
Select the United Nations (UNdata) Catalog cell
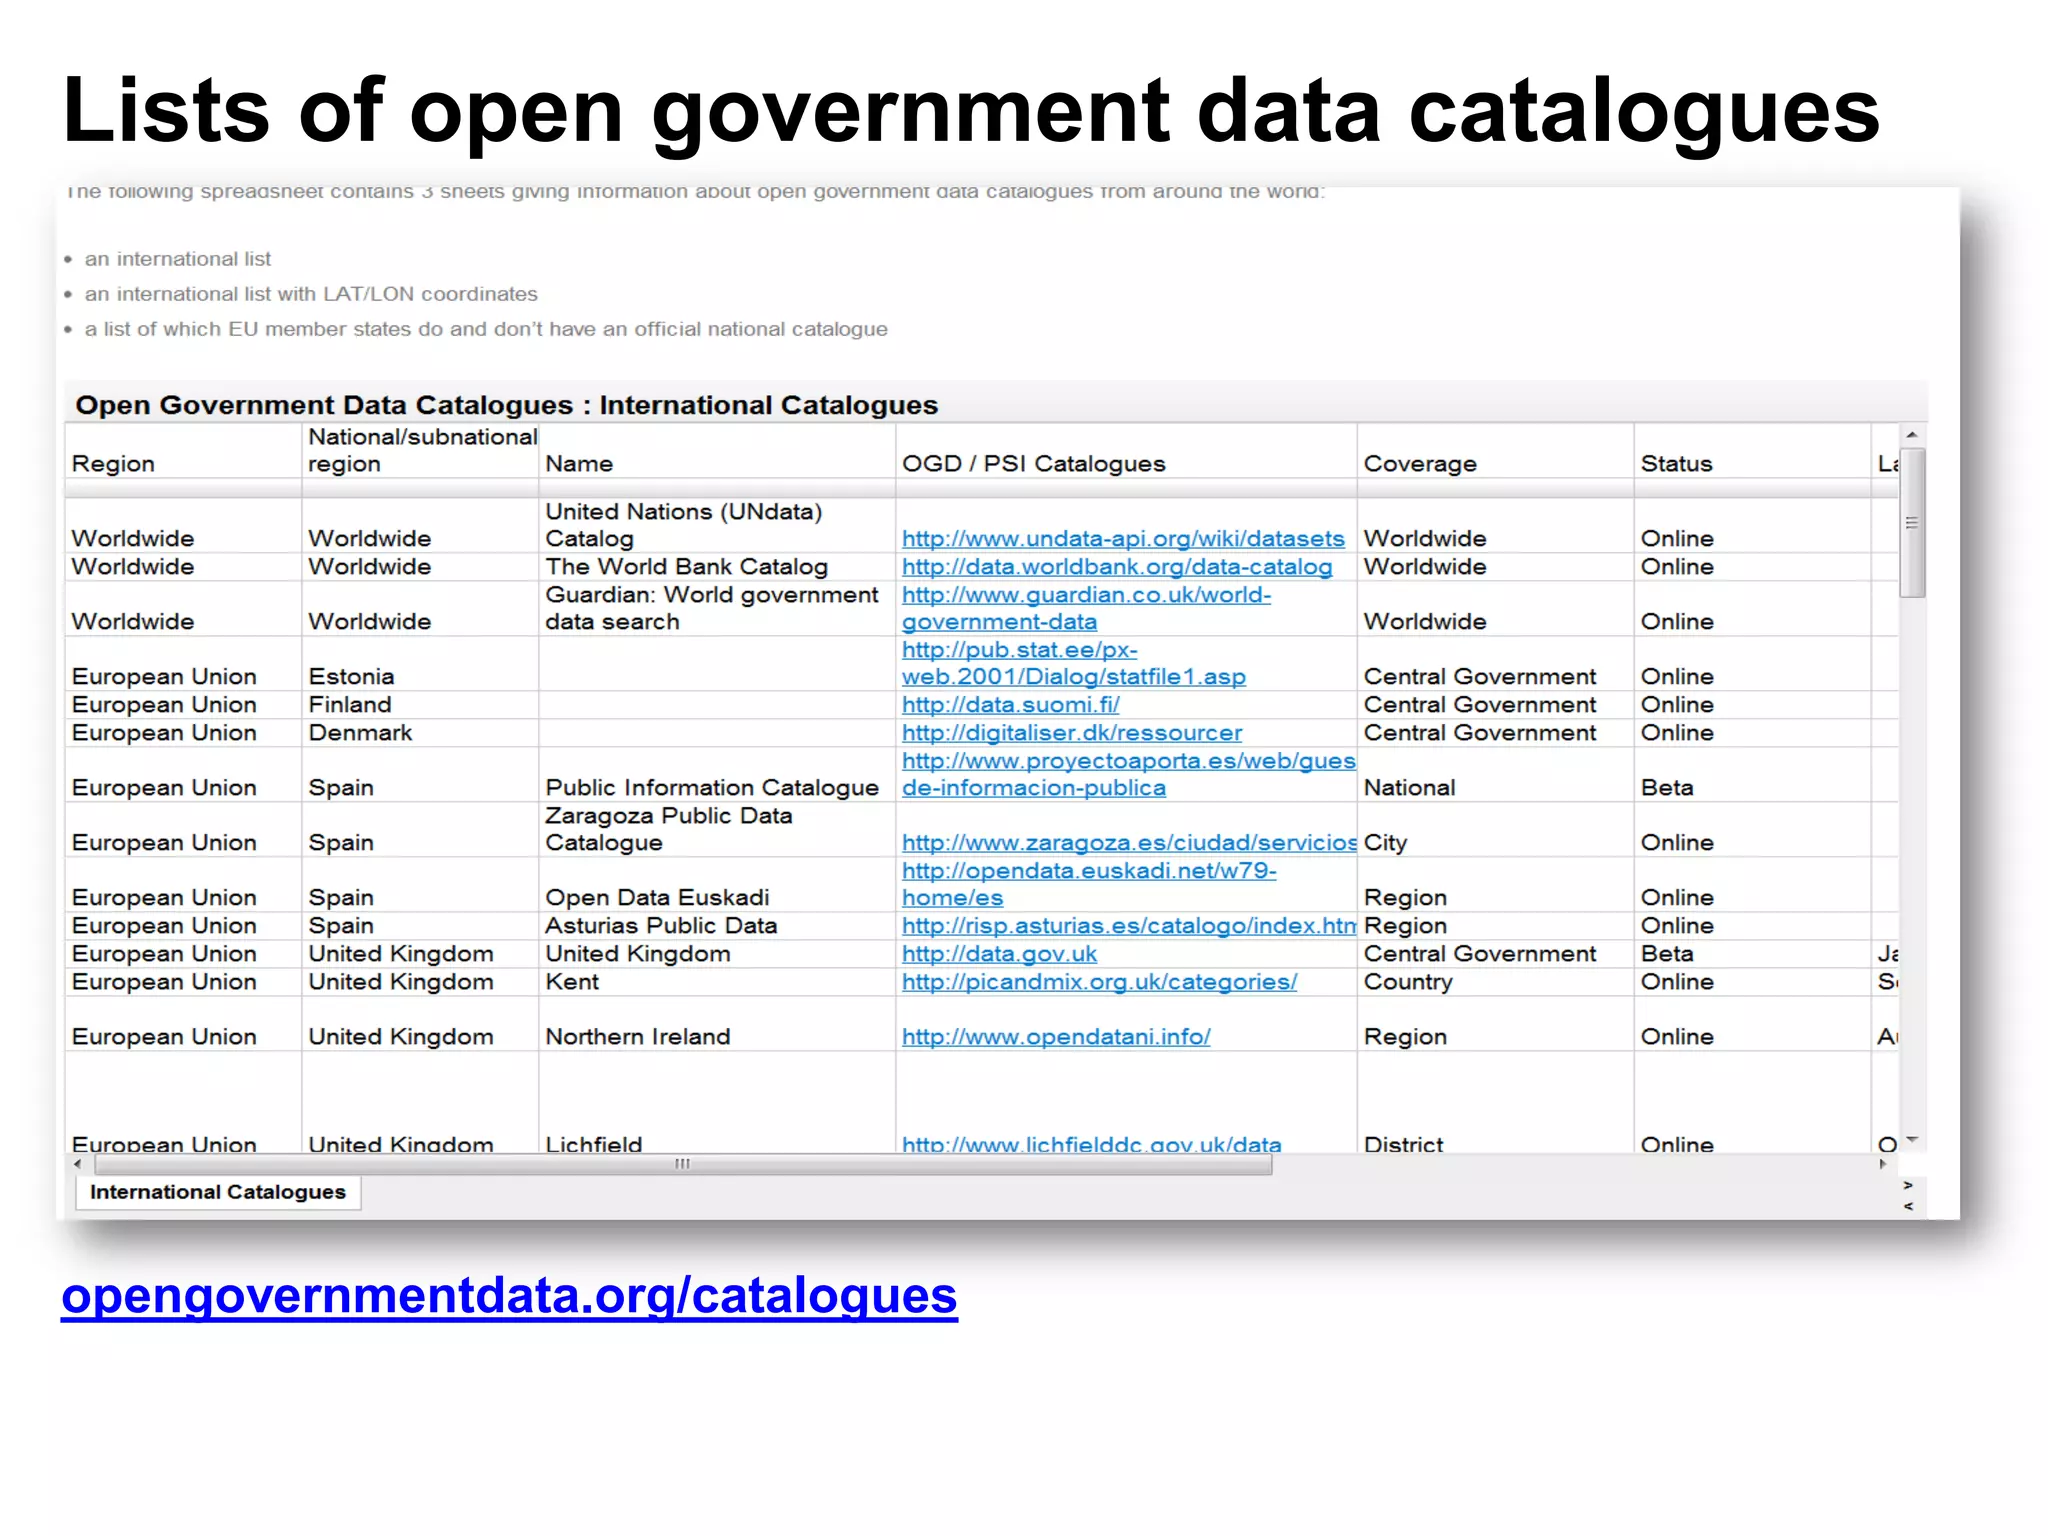tap(717, 525)
